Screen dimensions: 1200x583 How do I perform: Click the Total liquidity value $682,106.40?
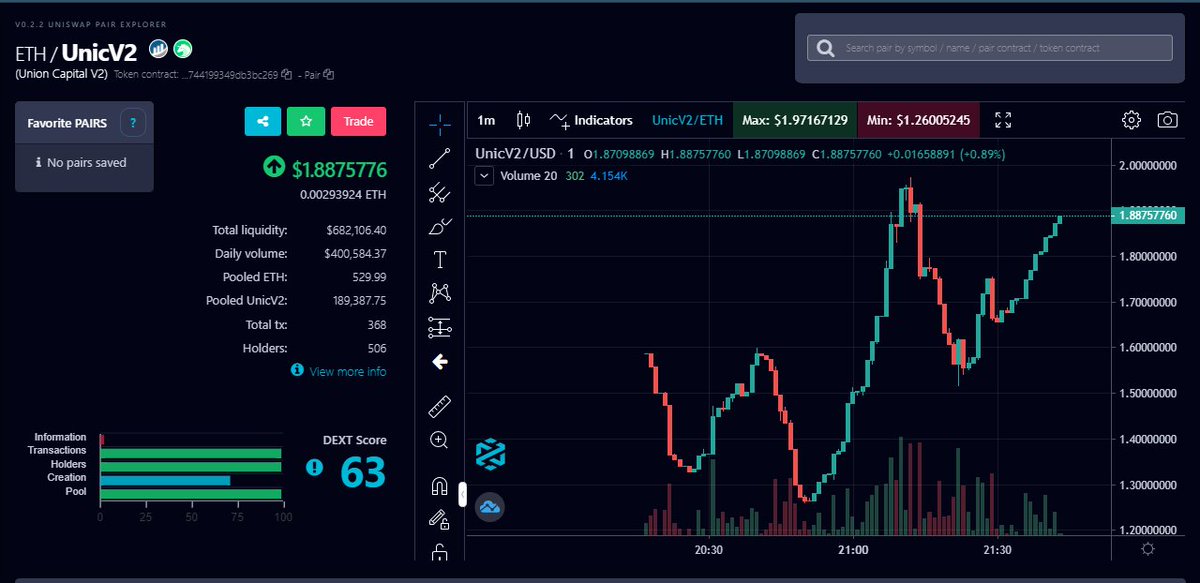tap(356, 230)
